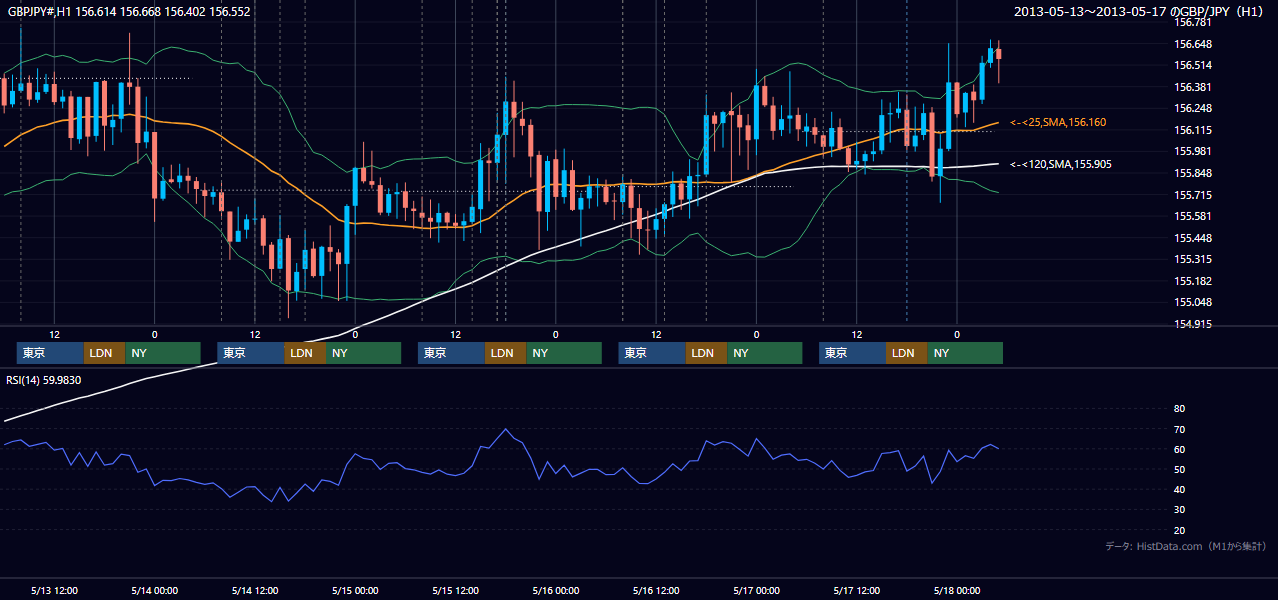Click the 5/15 00:00 time axis label
1278x600 pixels.
pos(355,590)
